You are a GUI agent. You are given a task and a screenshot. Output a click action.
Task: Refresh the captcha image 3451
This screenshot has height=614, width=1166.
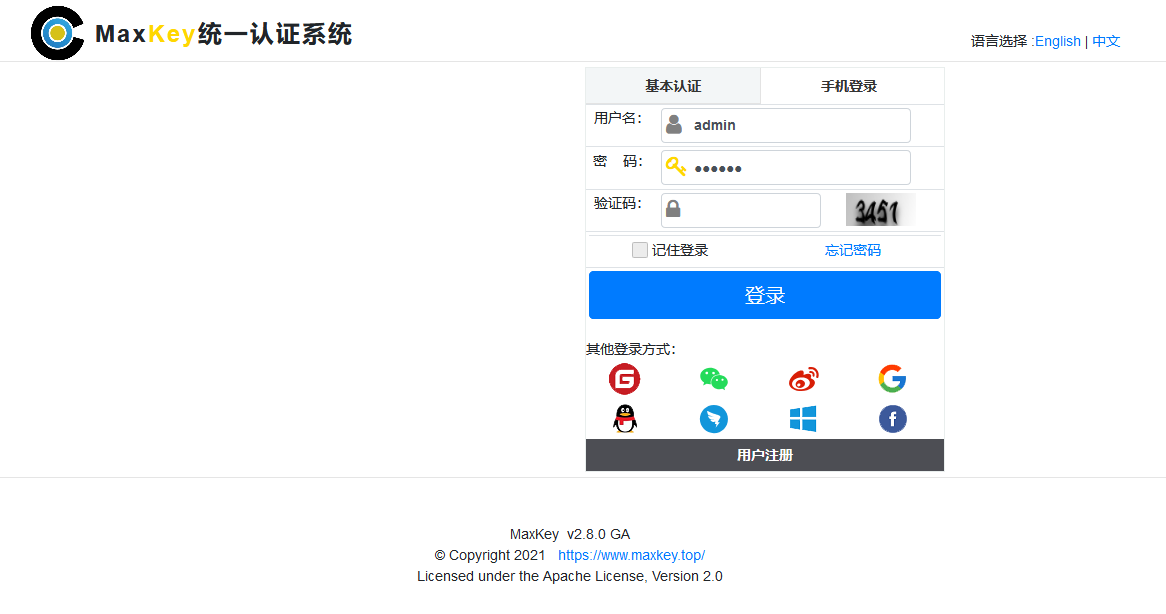[x=880, y=210]
